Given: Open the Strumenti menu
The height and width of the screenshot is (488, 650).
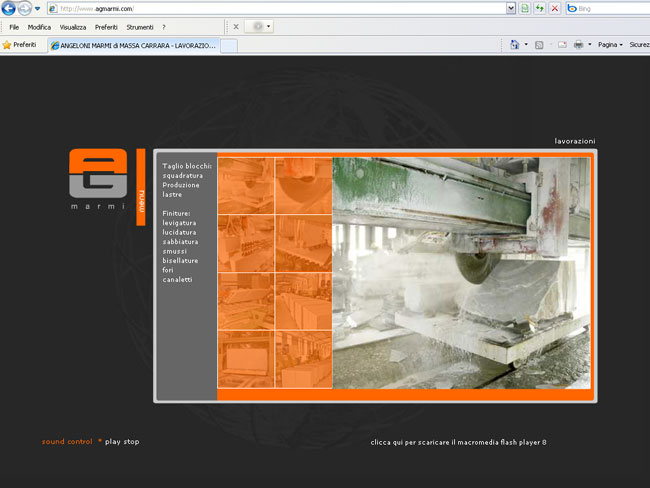Looking at the screenshot, I should (140, 27).
